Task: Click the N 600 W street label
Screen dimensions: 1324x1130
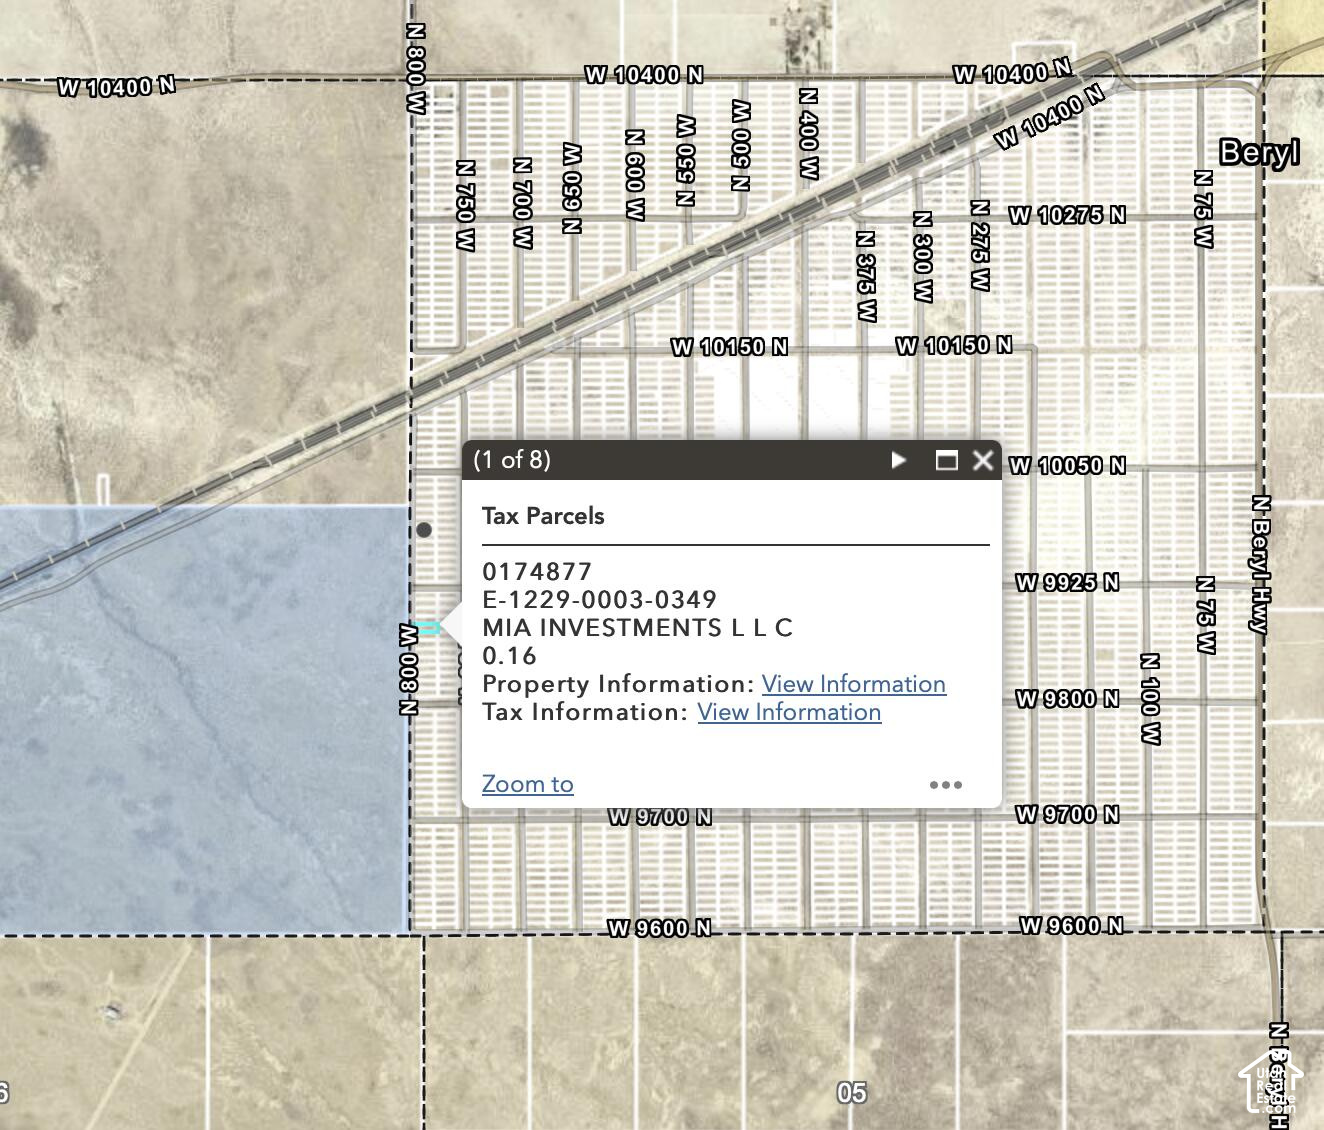Action: 635,174
